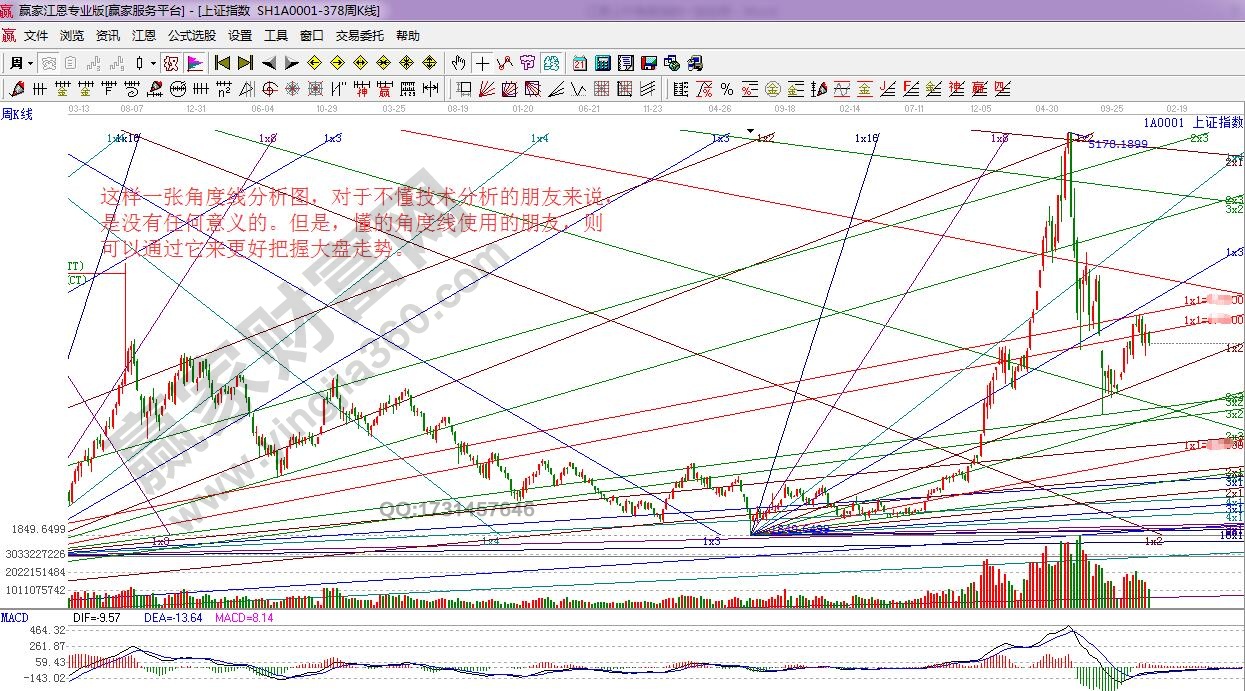
Task: Select the percent (%) drawing tool
Action: 727,89
